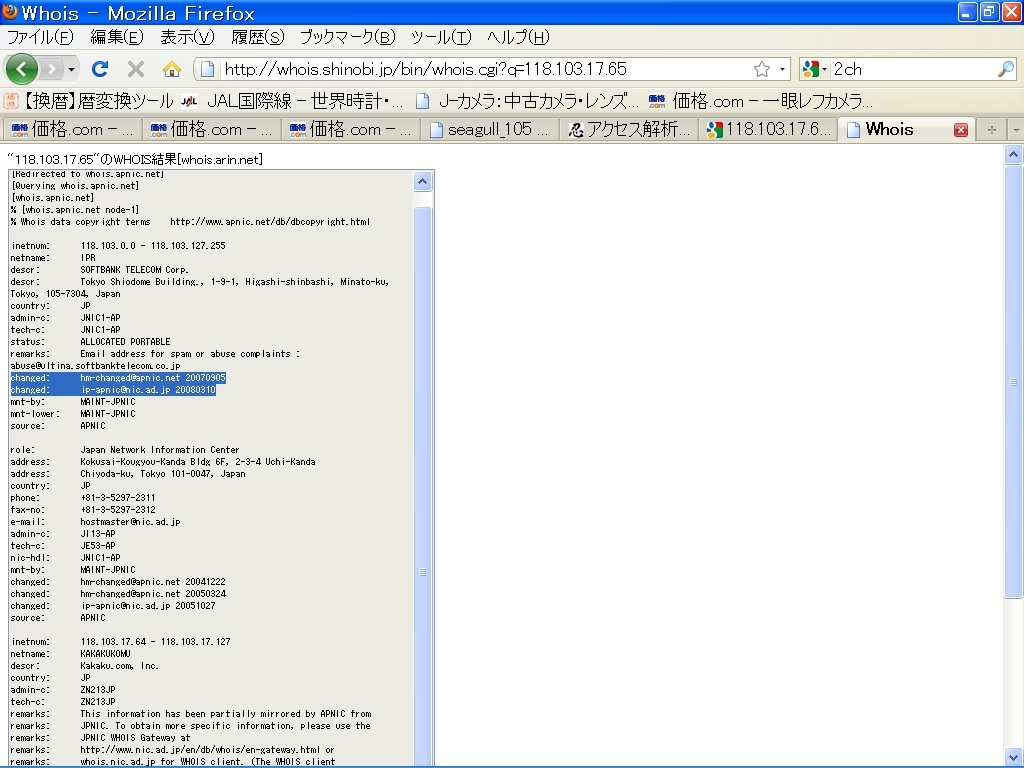Click inetnum 118.103.17.64 - 118.103.17.127
1024x768 pixels.
[x=155, y=642]
